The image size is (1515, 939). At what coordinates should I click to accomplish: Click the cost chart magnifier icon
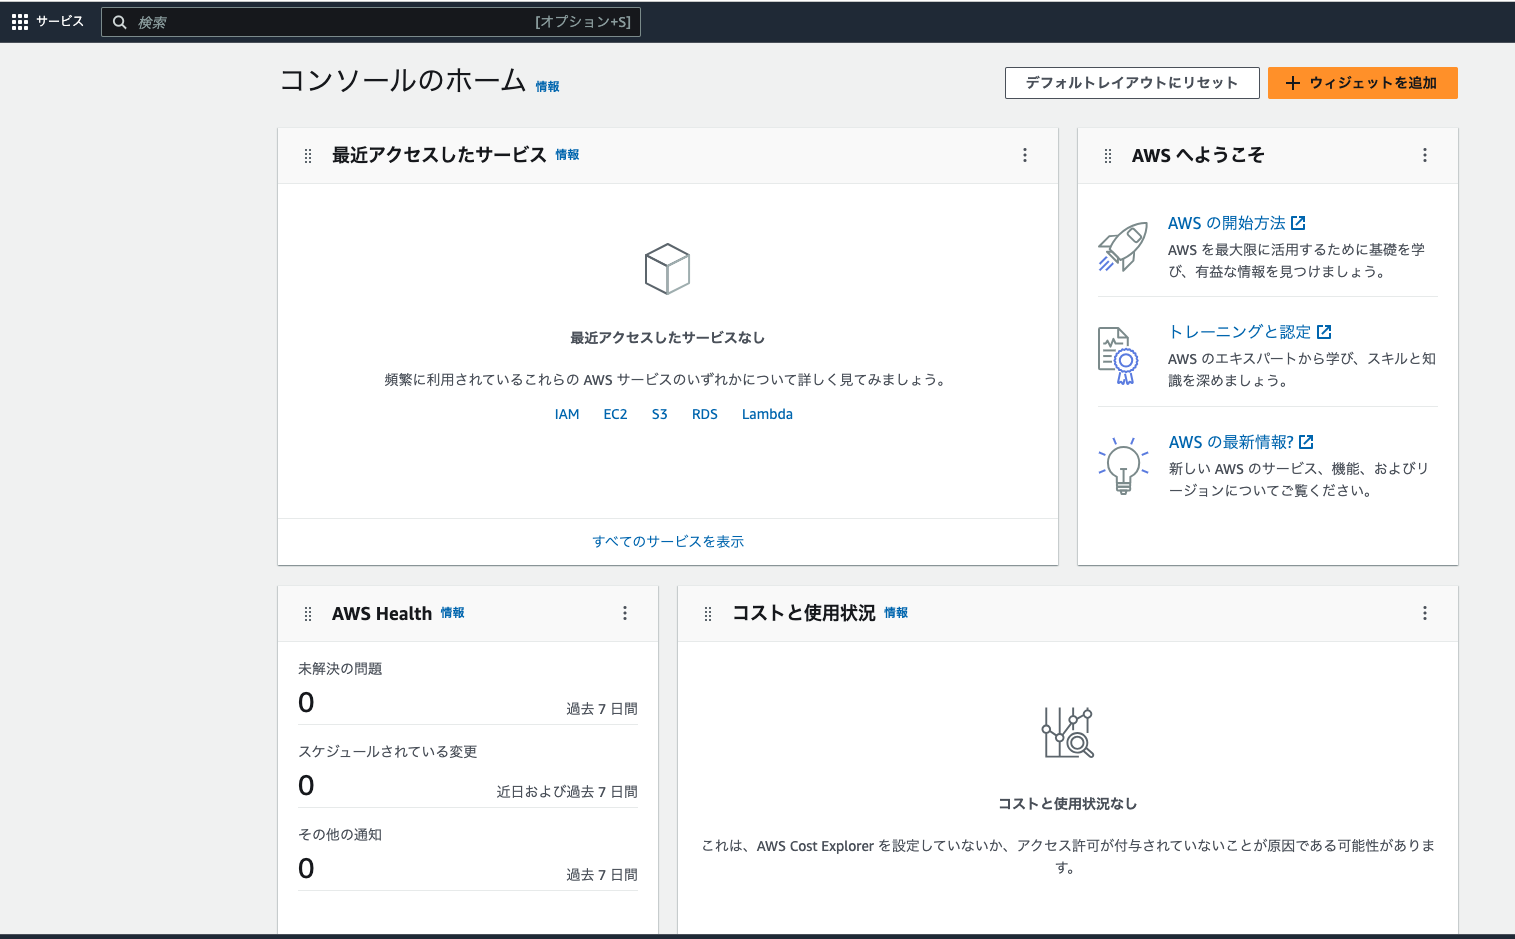tap(1067, 732)
